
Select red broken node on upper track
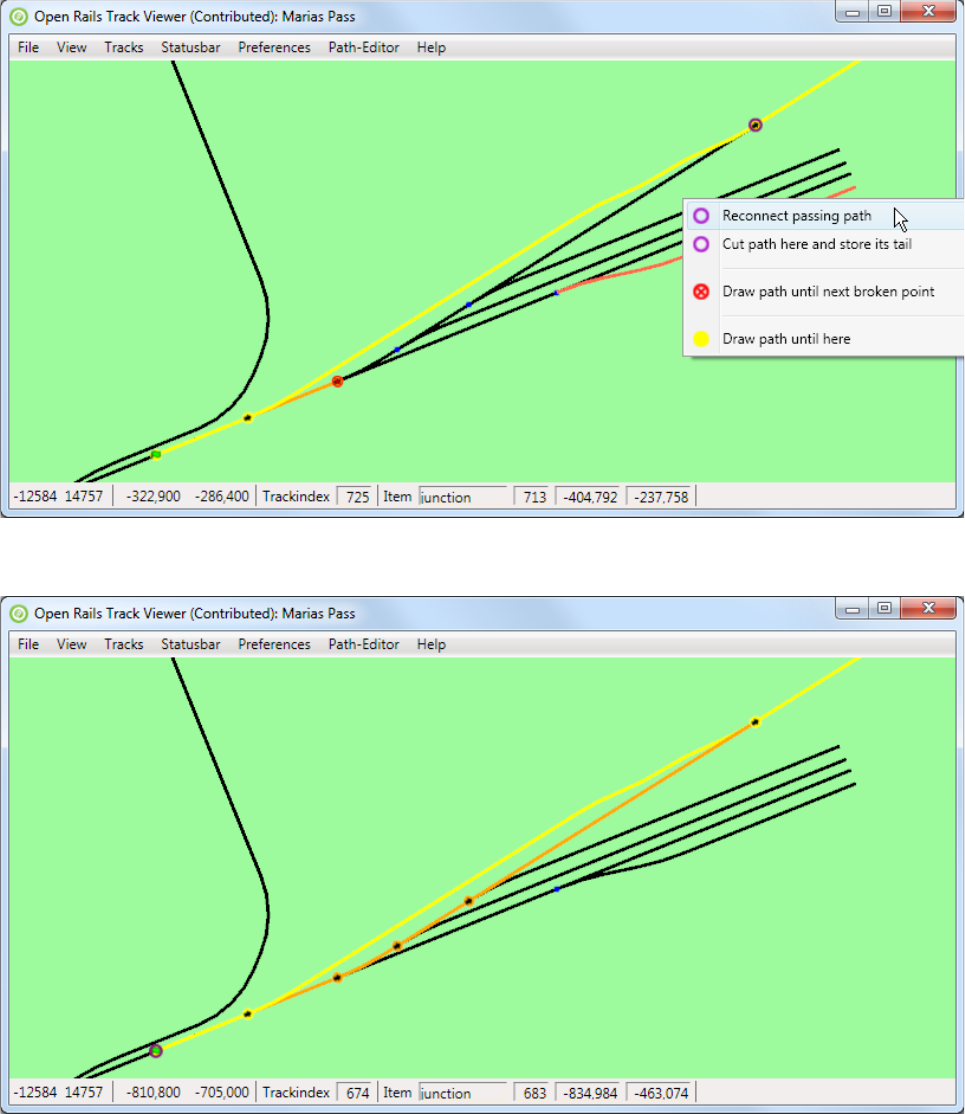pyautogui.click(x=338, y=382)
